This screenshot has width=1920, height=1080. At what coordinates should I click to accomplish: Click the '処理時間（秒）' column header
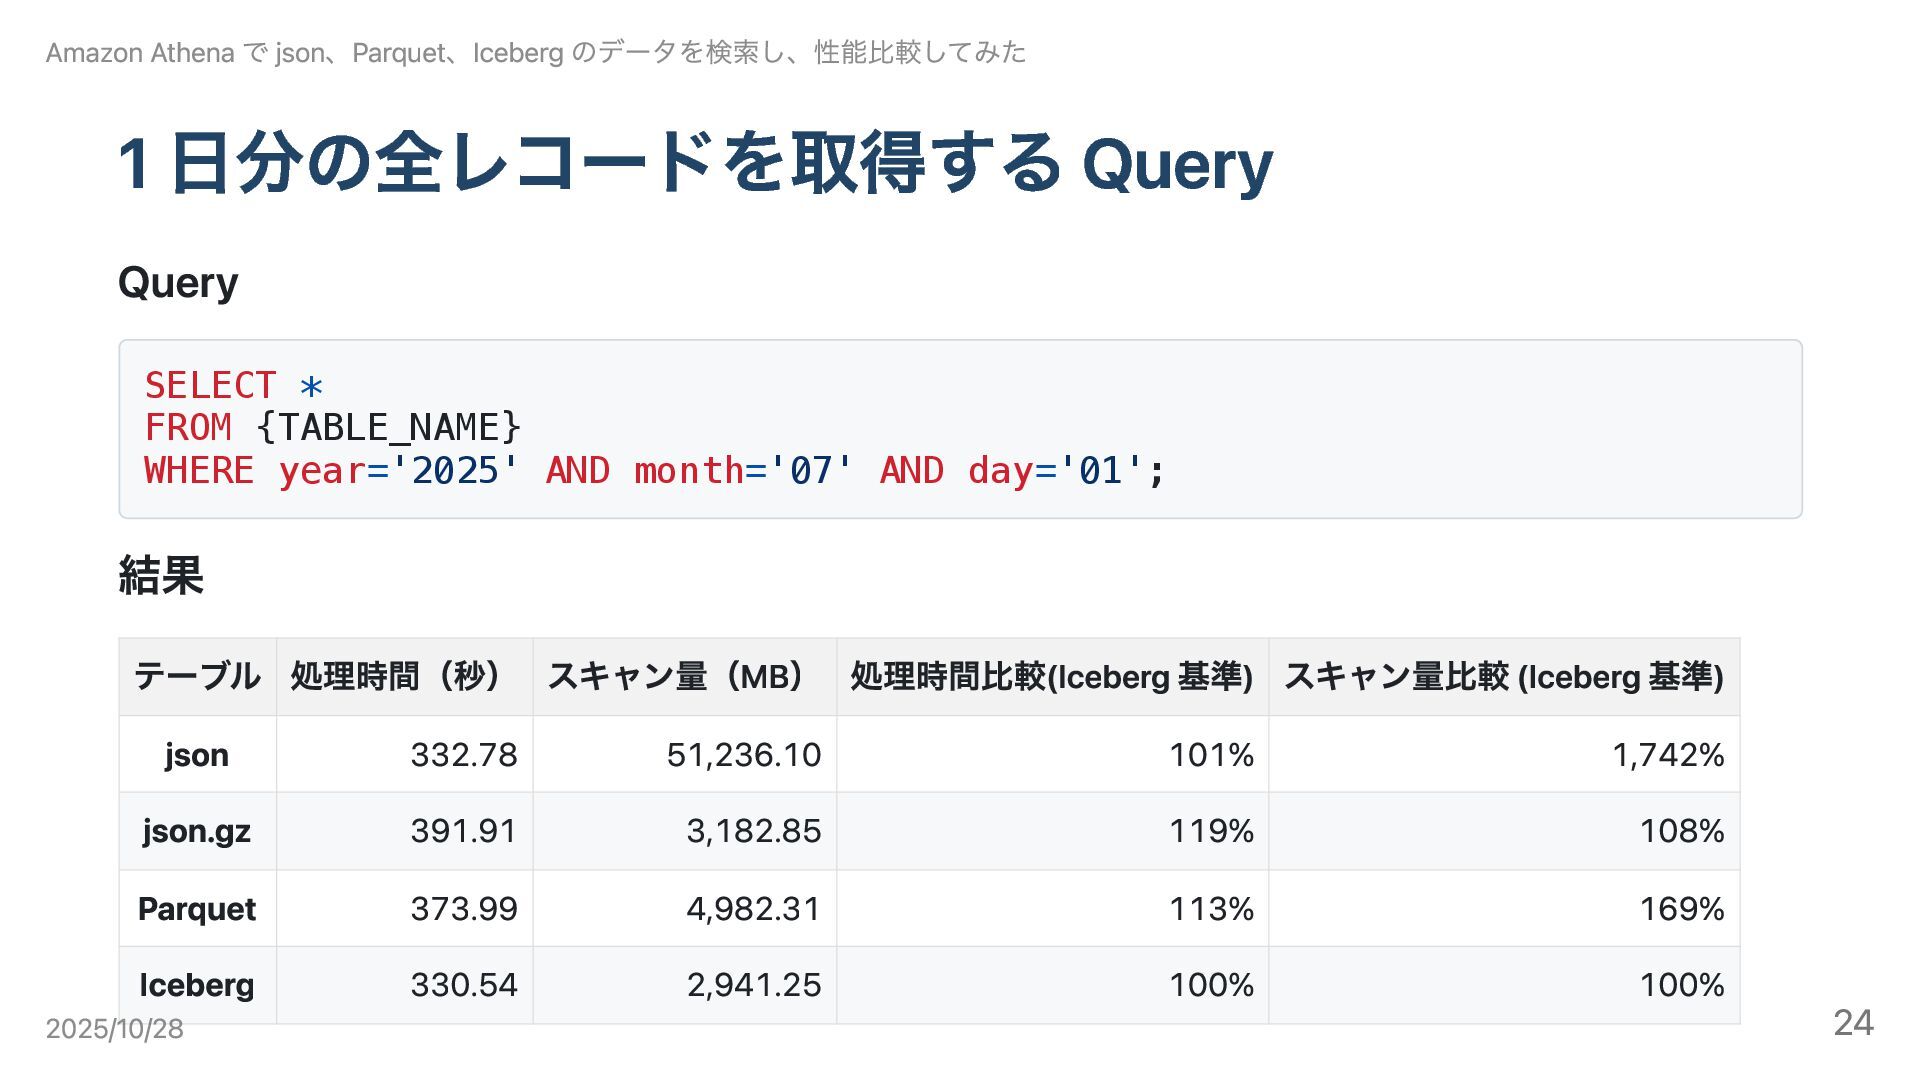coord(404,677)
